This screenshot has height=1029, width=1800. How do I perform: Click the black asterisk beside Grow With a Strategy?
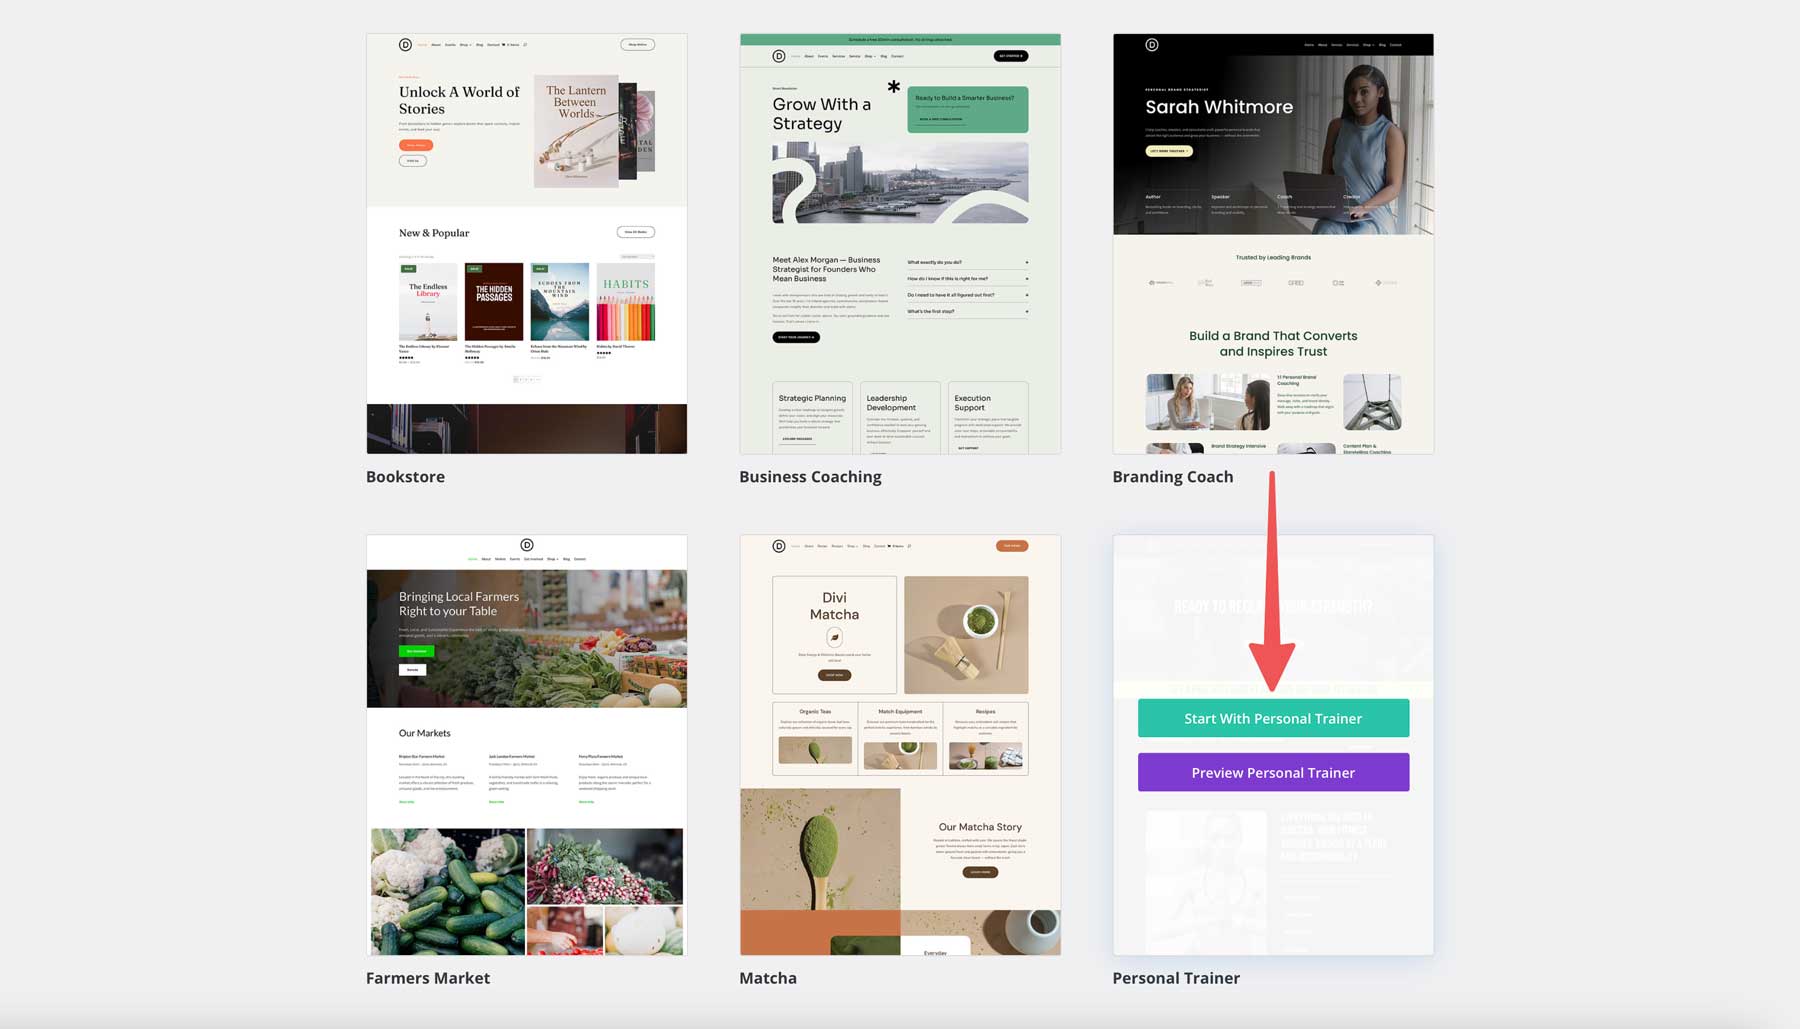click(893, 87)
